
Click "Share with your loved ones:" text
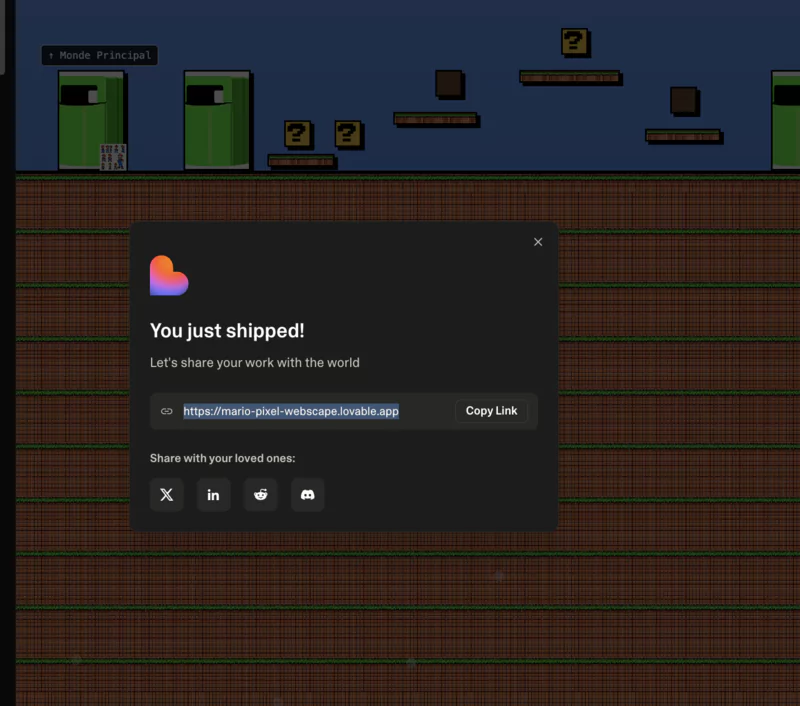click(x=222, y=458)
